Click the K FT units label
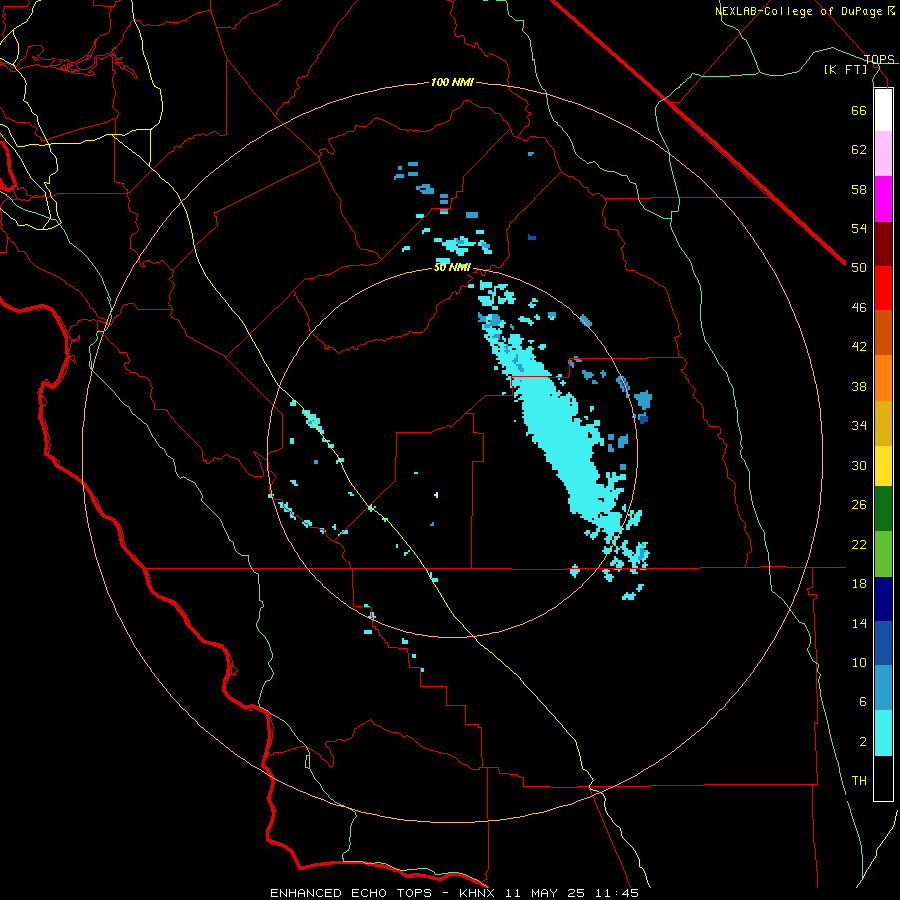The width and height of the screenshot is (900, 900). (846, 69)
